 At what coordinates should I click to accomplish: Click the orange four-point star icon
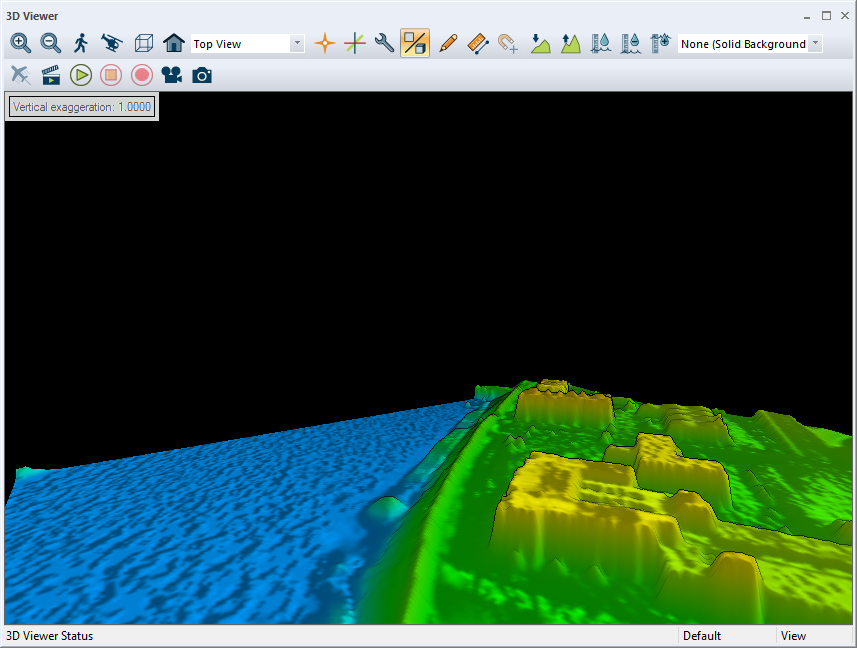pyautogui.click(x=325, y=43)
